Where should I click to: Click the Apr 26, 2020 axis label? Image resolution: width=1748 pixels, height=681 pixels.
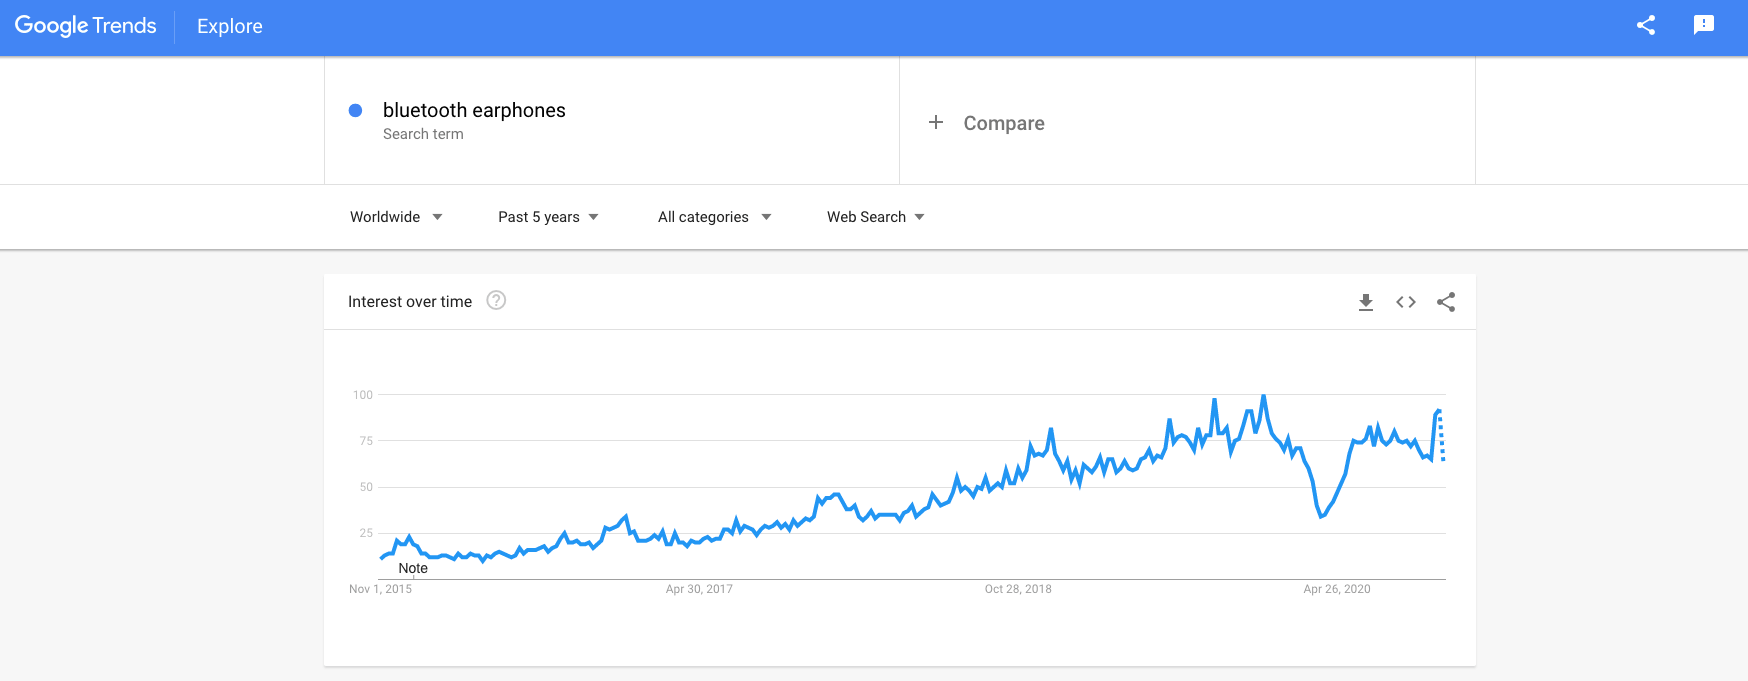1335,589
